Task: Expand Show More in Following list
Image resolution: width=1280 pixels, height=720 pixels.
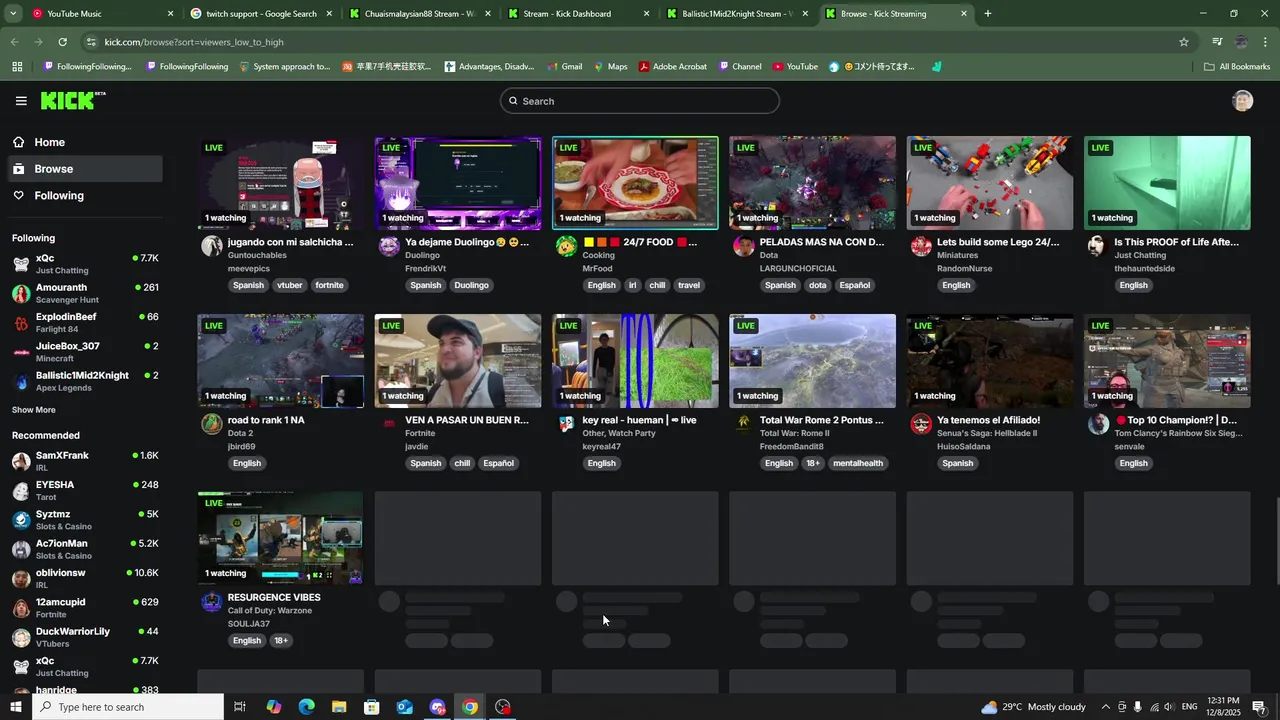Action: pos(34,410)
